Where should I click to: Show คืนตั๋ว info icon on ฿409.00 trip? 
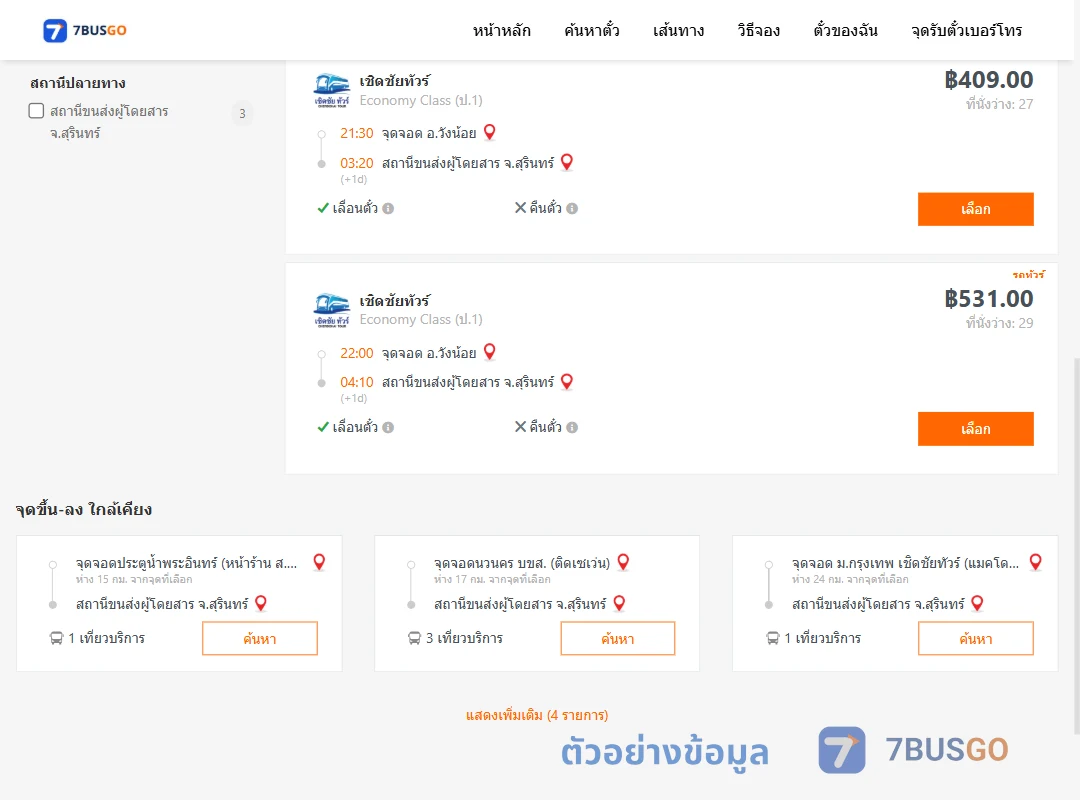point(572,208)
